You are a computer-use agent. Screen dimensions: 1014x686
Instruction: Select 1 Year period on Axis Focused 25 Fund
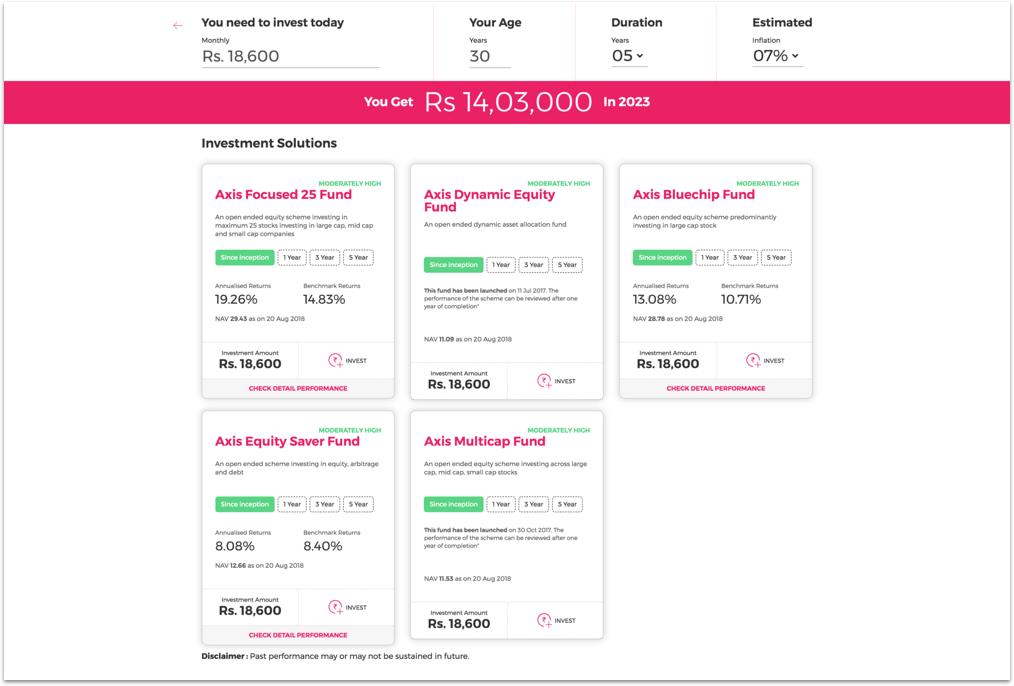coord(292,258)
